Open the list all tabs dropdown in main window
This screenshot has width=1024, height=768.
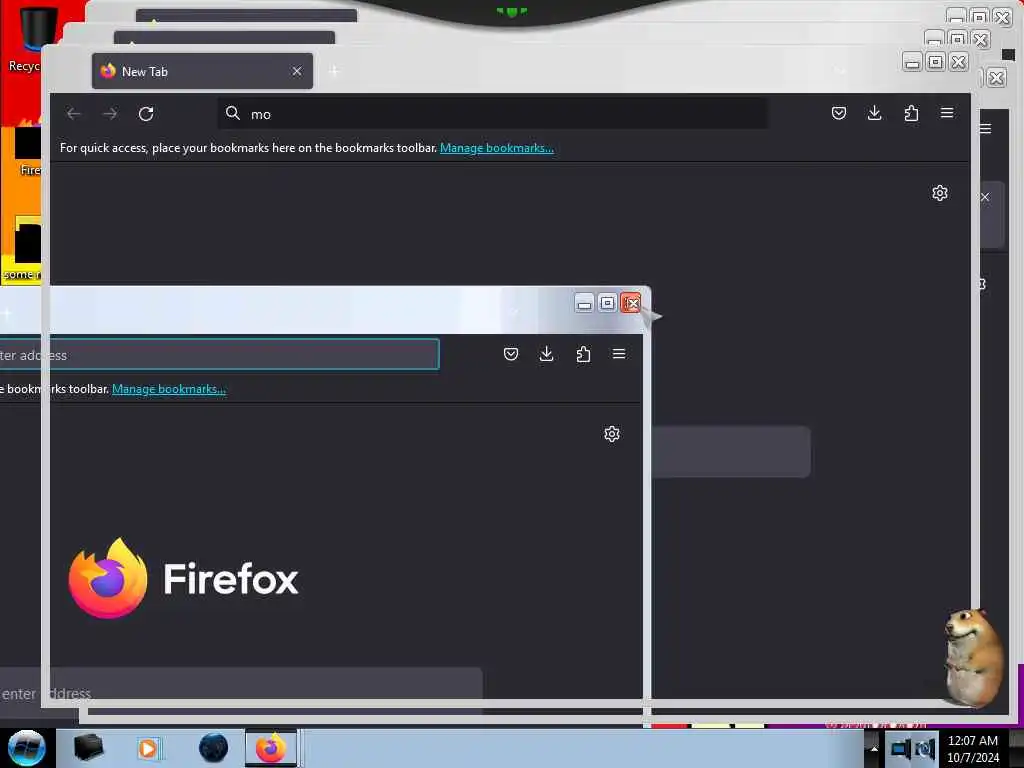[x=840, y=71]
